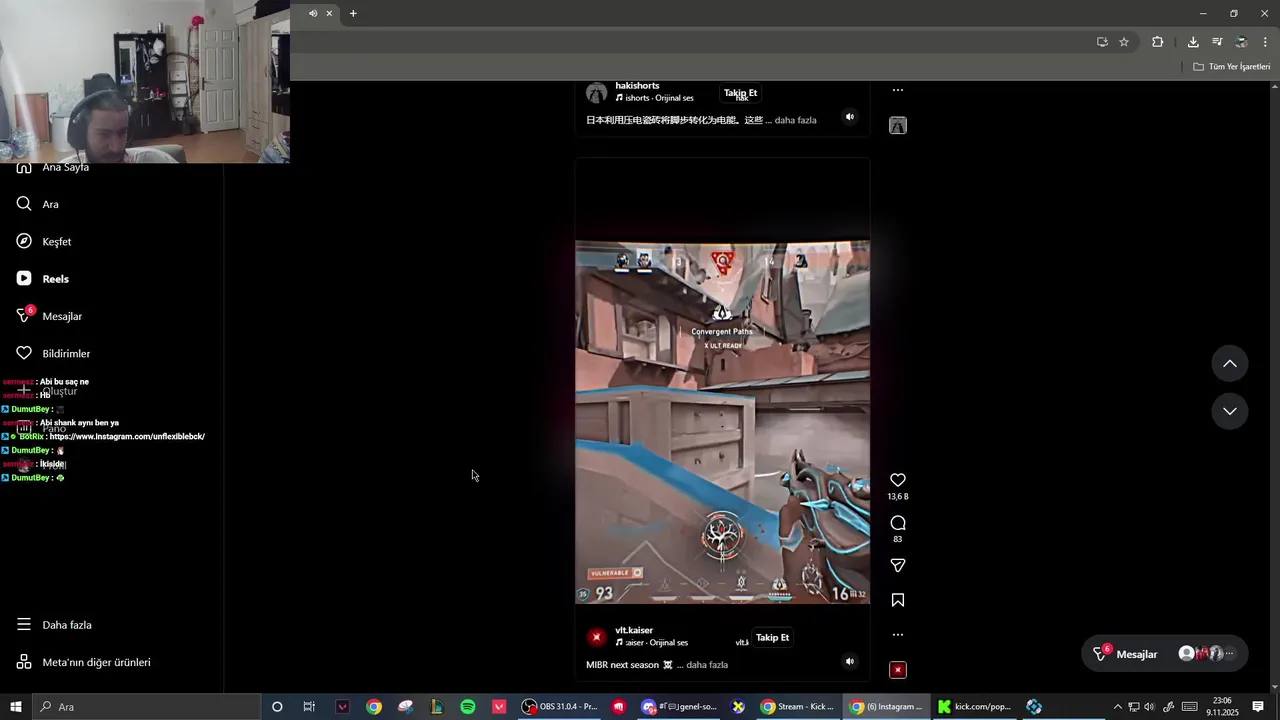Open the Windows Start menu
The width and height of the screenshot is (1280, 720).
coord(16,707)
